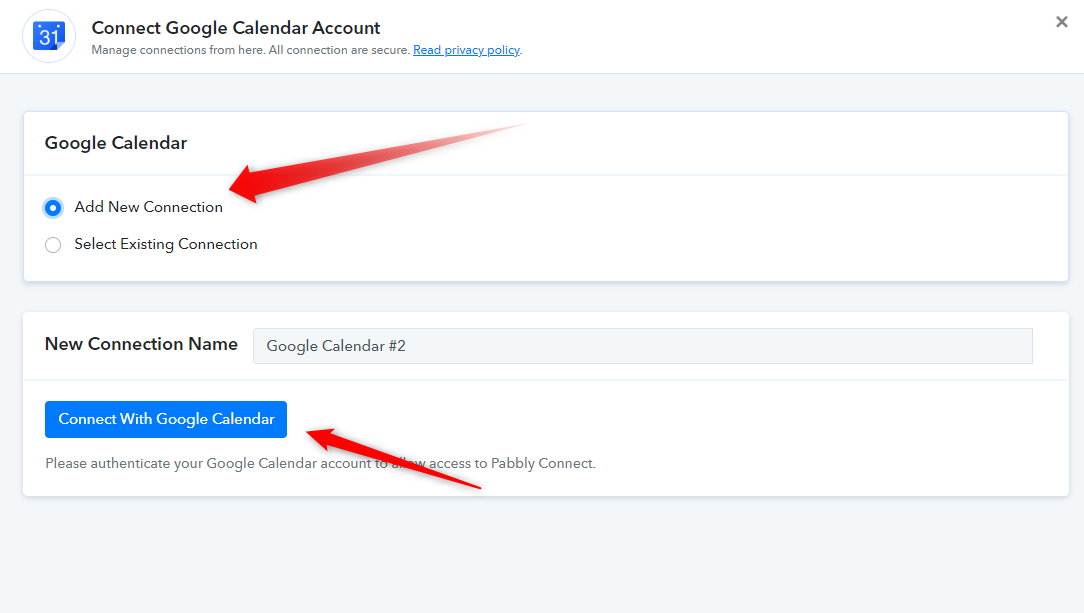Click the All connection are secure text
This screenshot has height=613, width=1084.
(339, 50)
